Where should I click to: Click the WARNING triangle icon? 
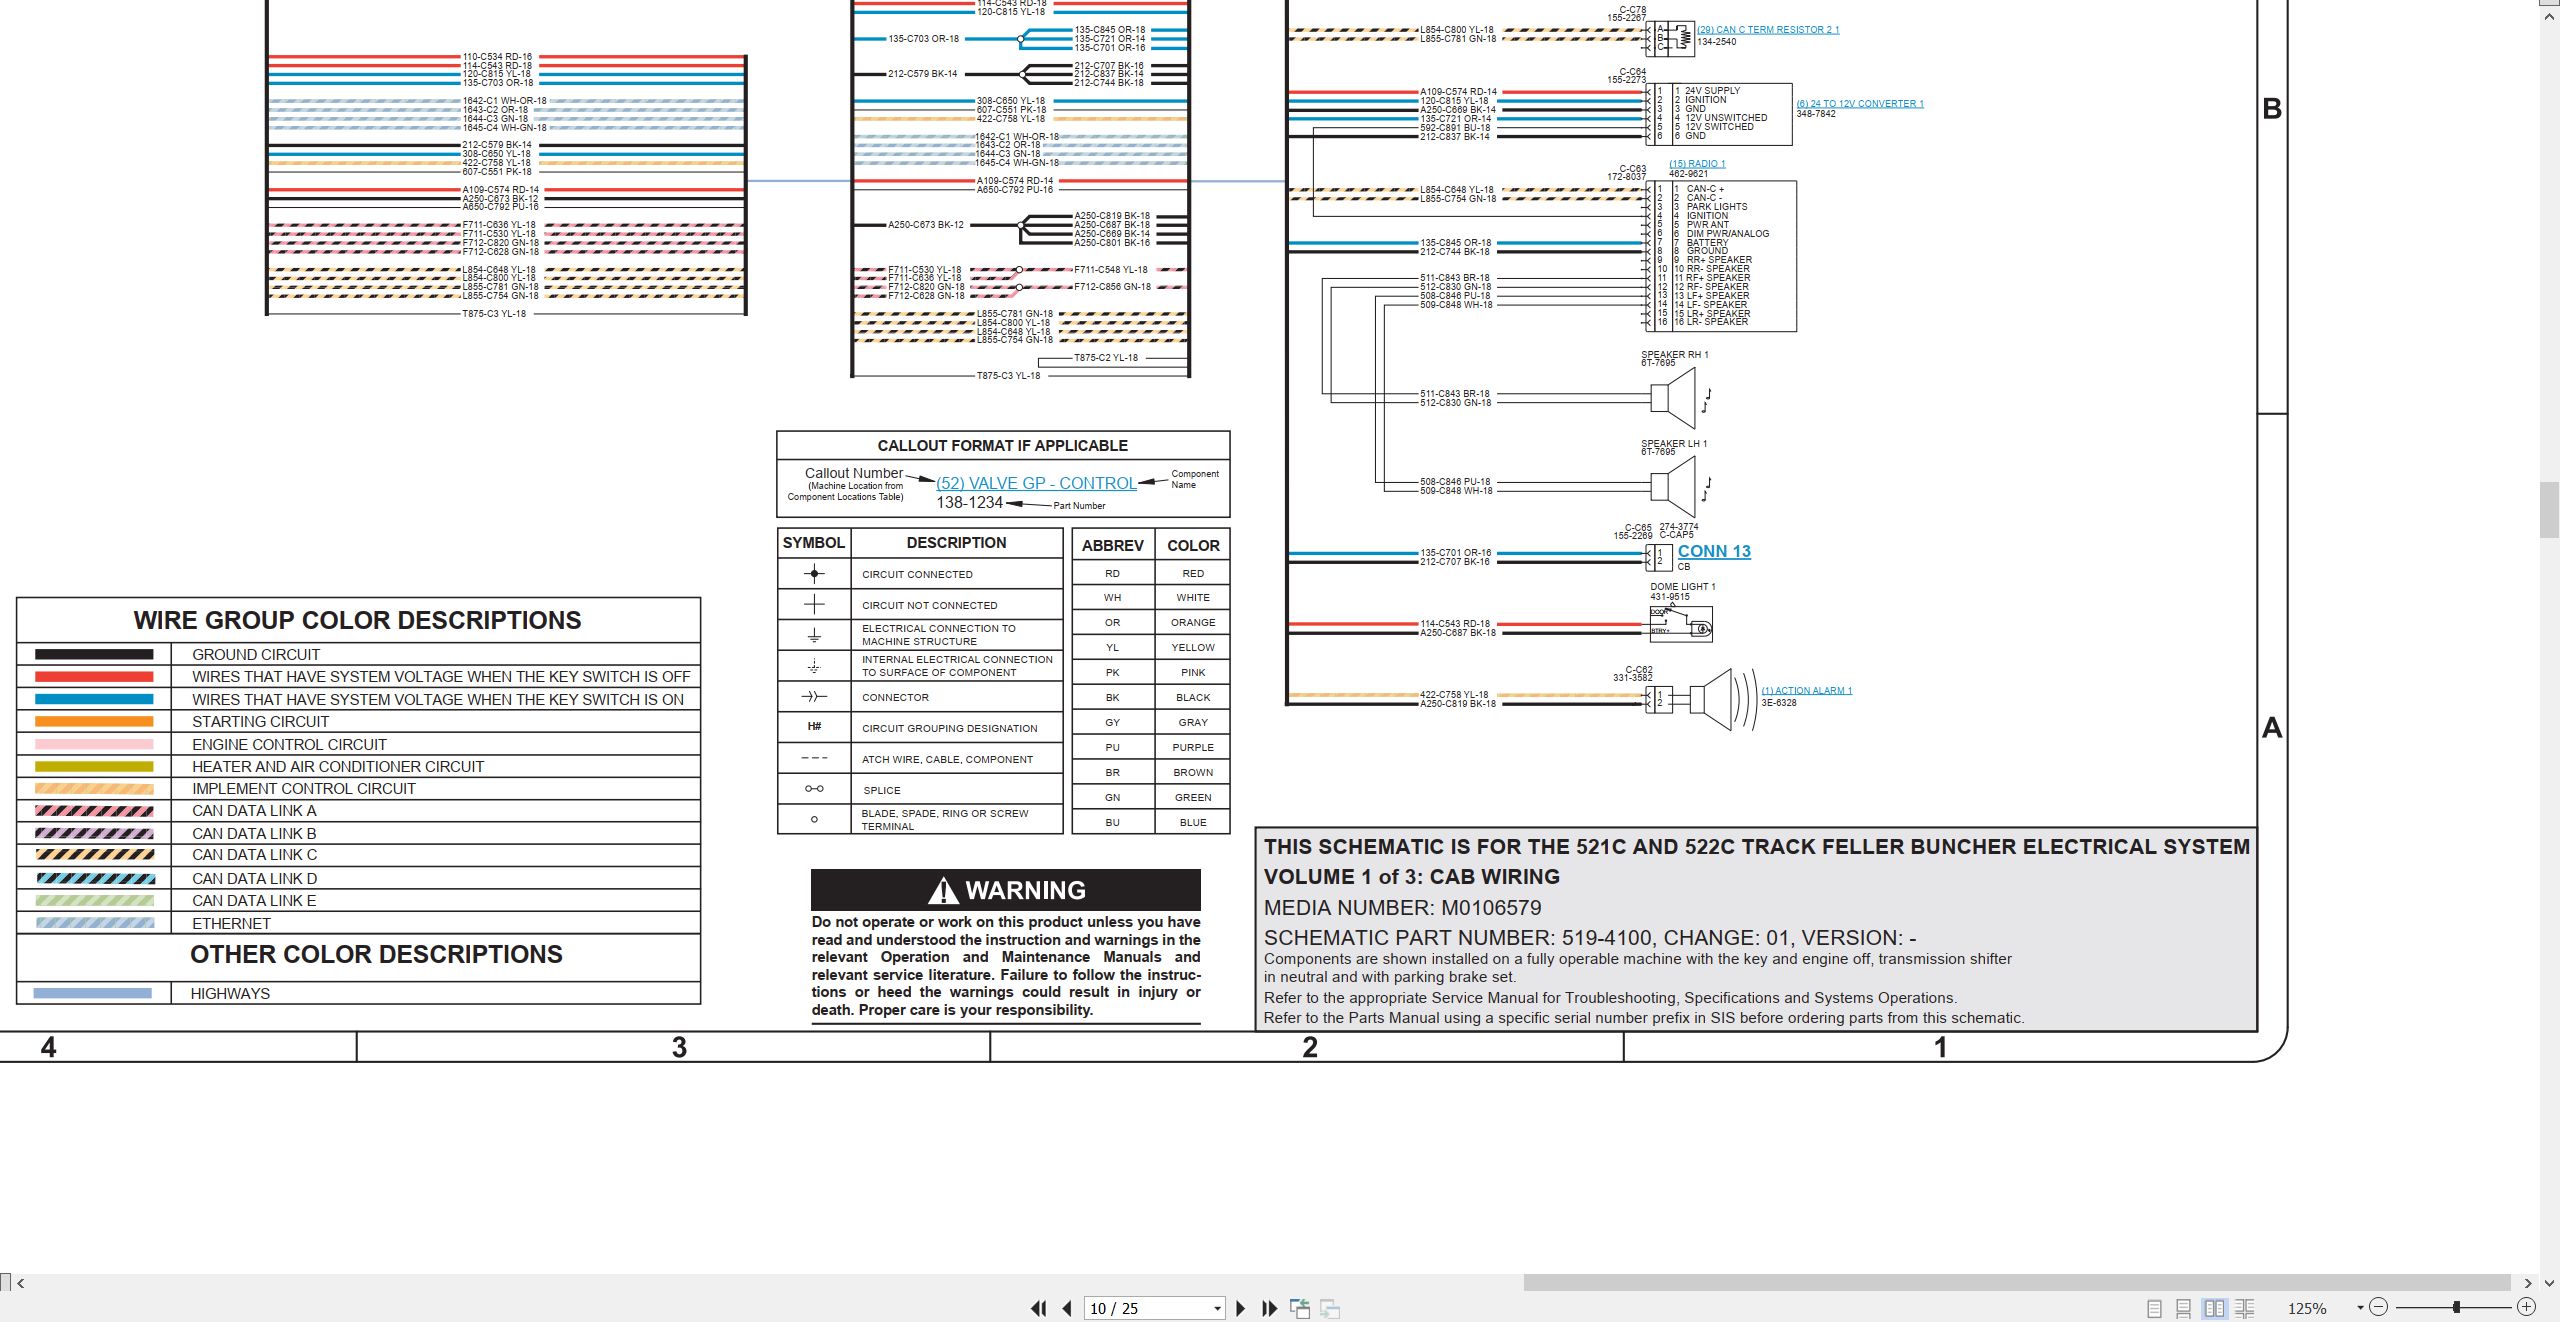click(943, 890)
